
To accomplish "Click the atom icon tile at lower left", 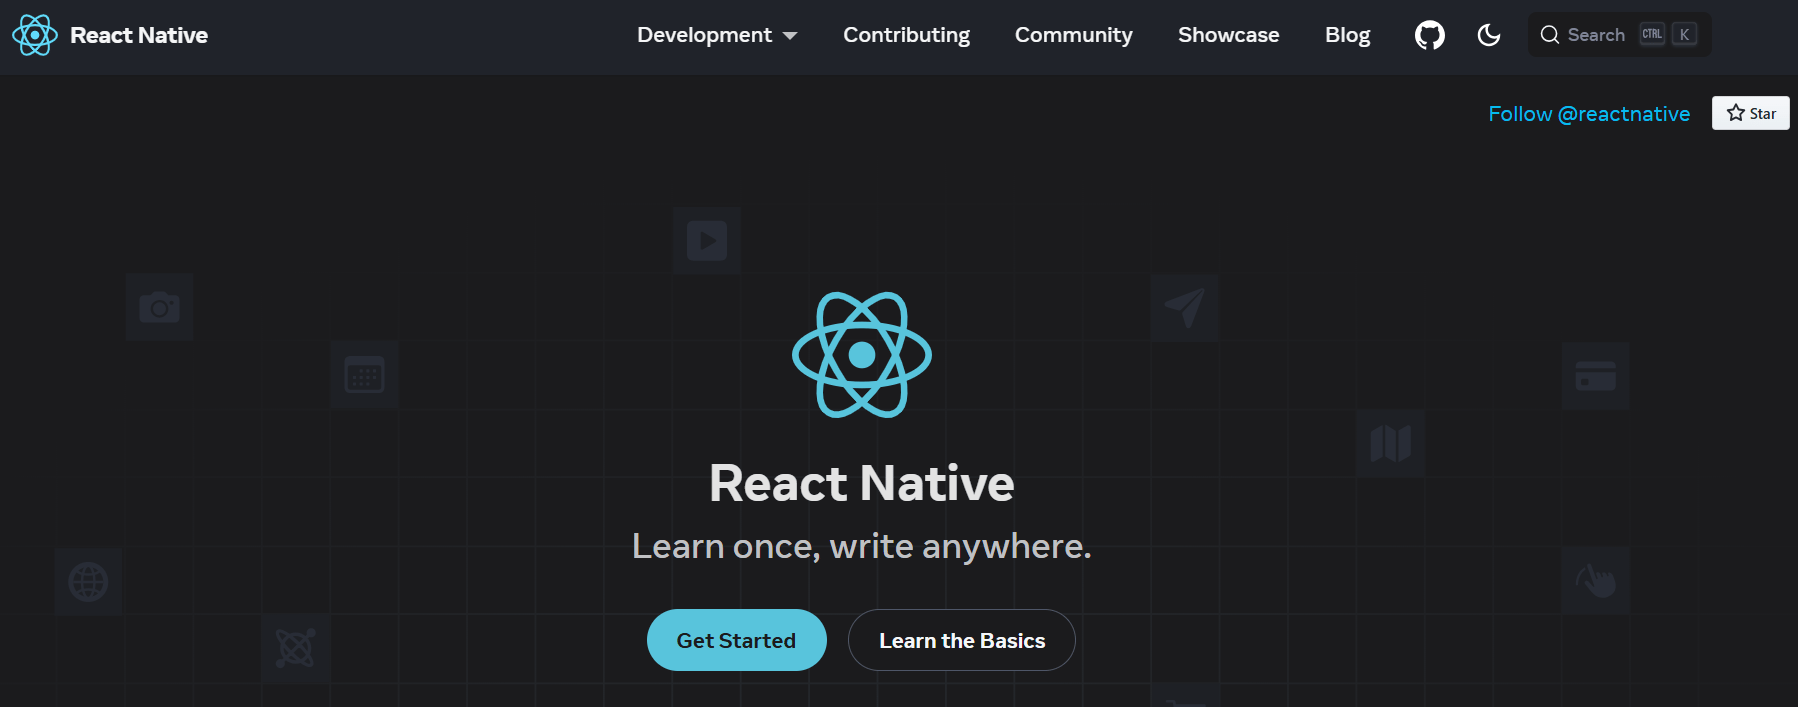I will 295,648.
